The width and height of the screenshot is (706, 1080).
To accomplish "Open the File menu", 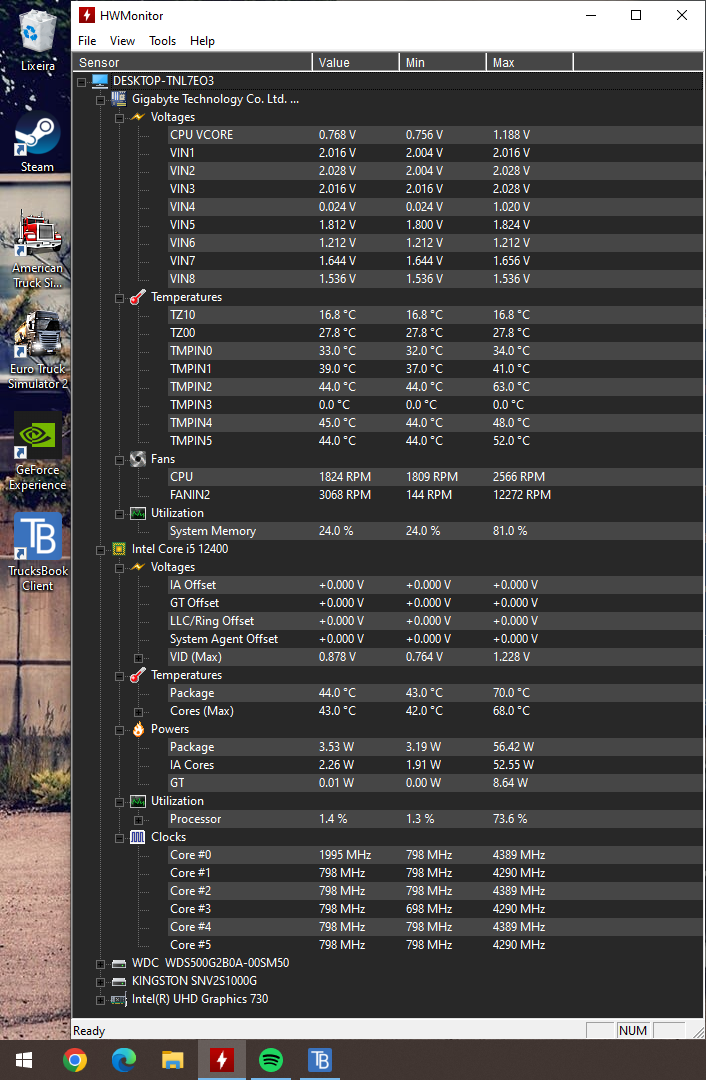I will 87,41.
